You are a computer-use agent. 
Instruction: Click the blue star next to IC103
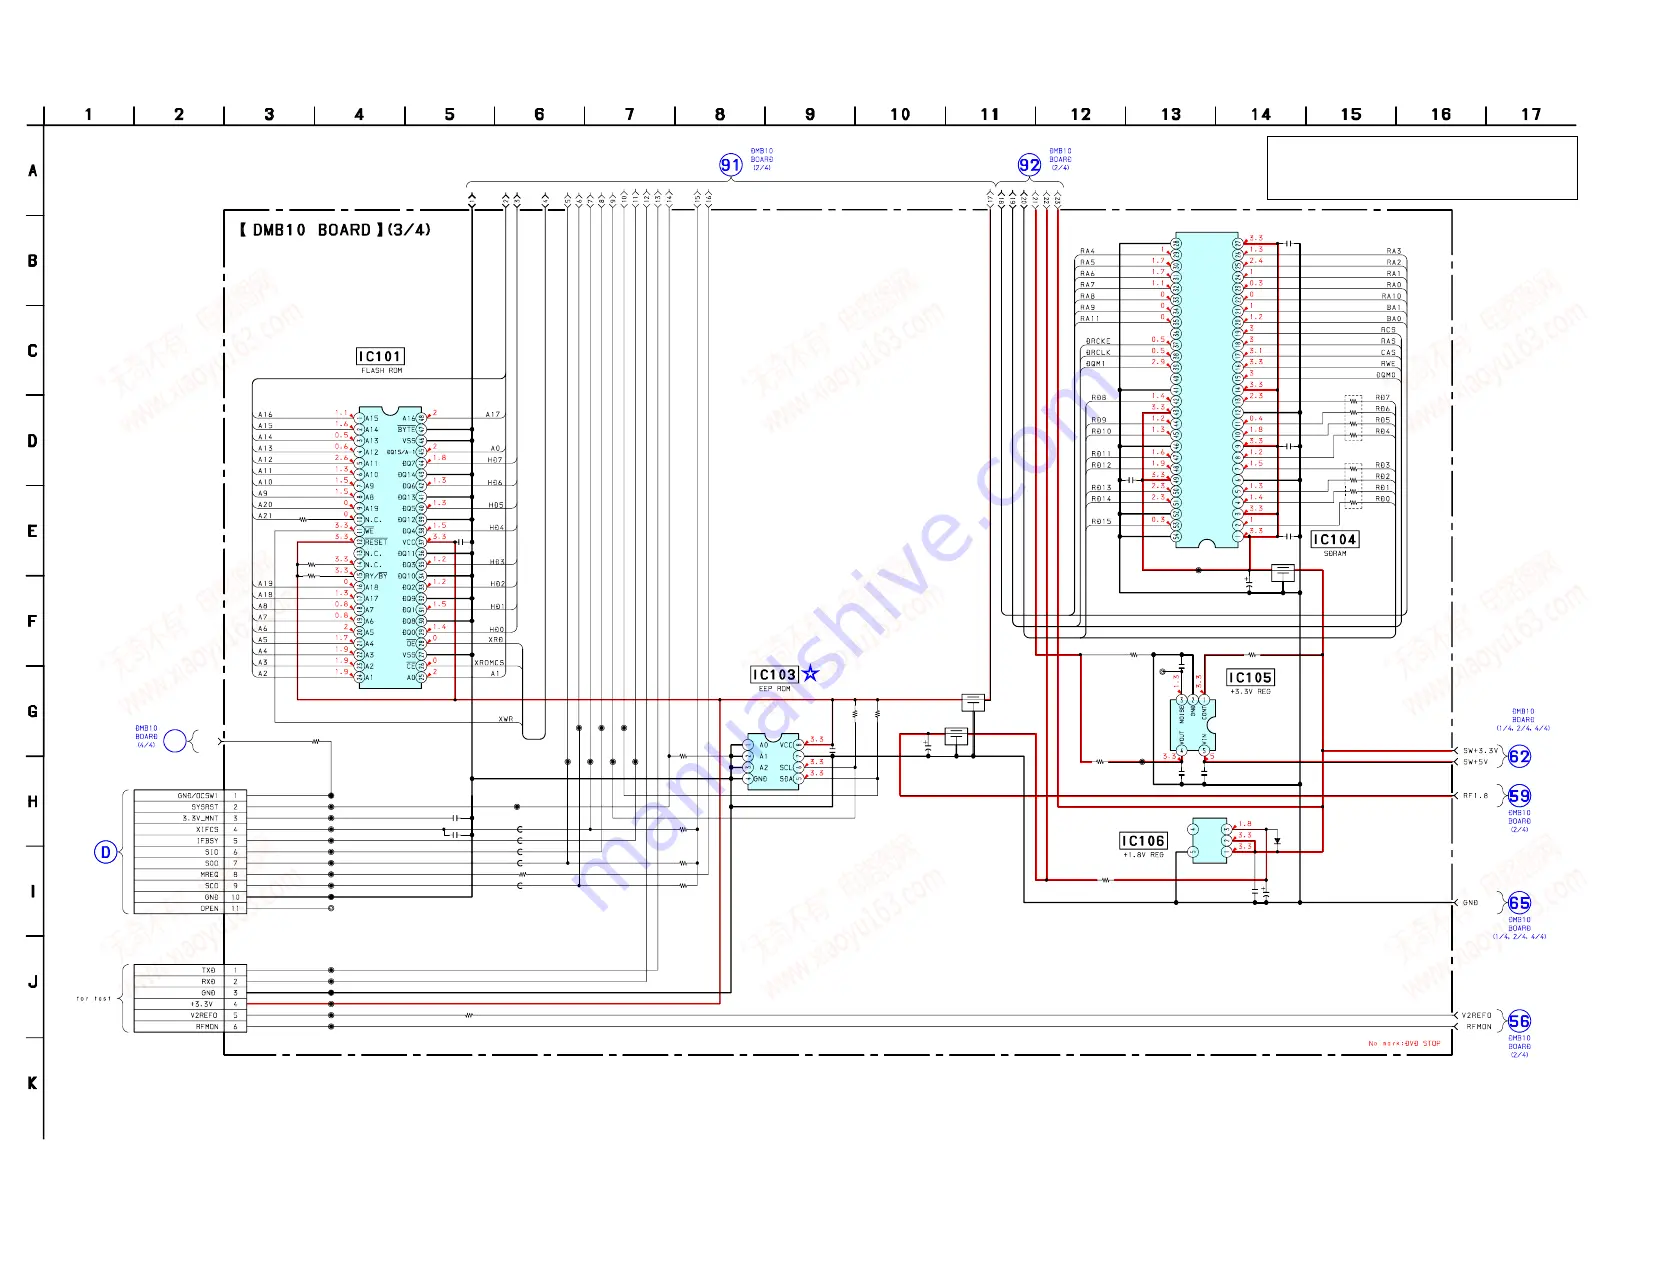point(810,674)
